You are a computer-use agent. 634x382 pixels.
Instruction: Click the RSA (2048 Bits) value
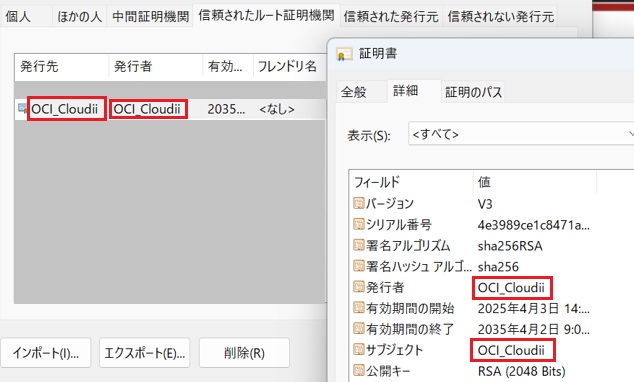point(522,371)
